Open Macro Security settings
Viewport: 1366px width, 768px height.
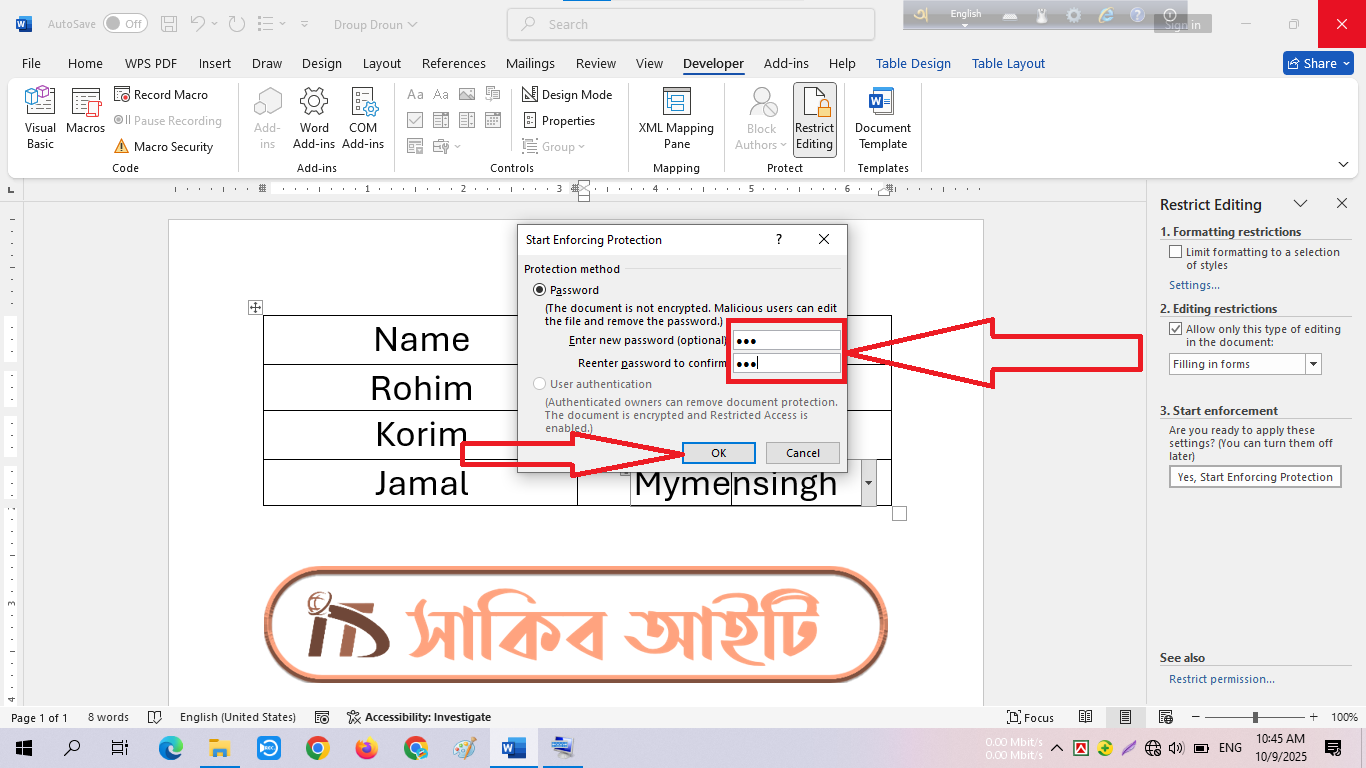163,147
